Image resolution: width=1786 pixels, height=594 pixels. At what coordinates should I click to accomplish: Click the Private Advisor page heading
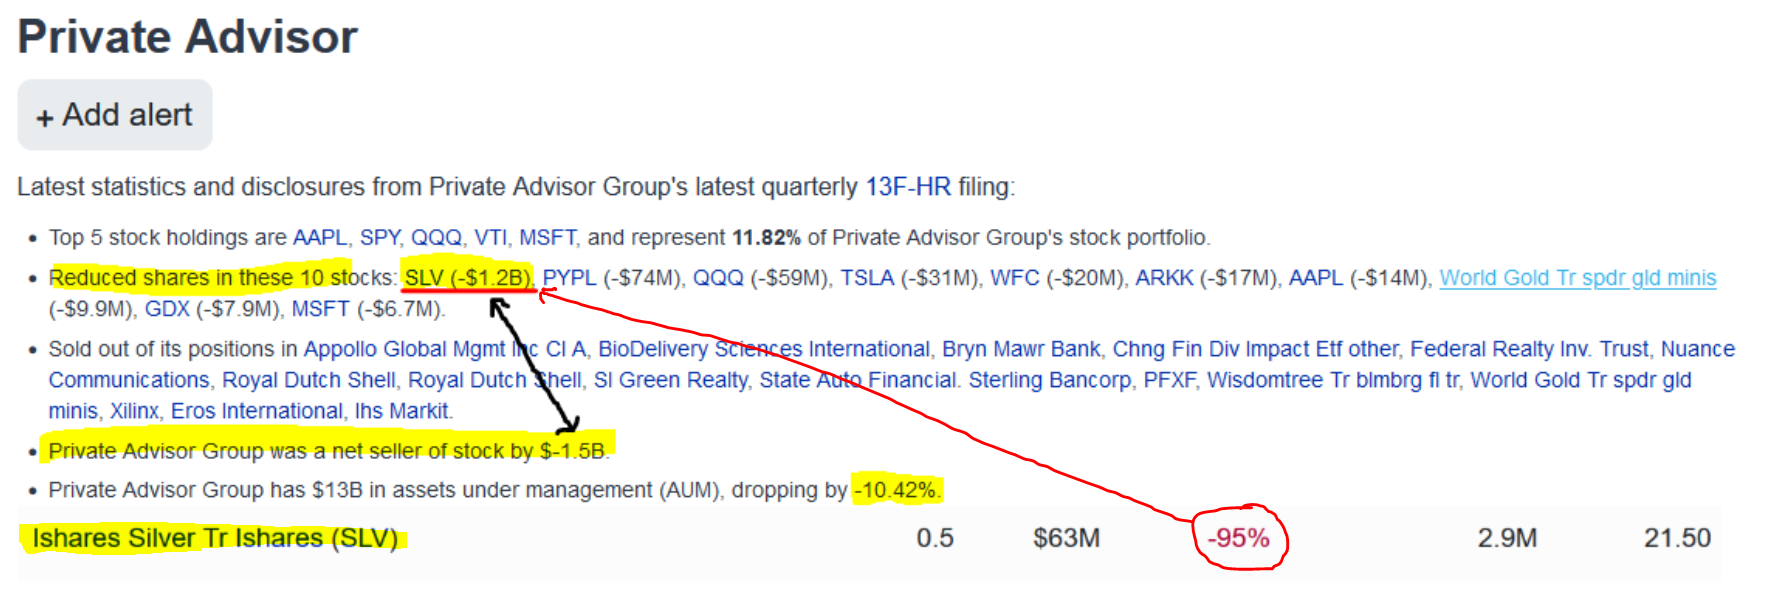(x=188, y=37)
